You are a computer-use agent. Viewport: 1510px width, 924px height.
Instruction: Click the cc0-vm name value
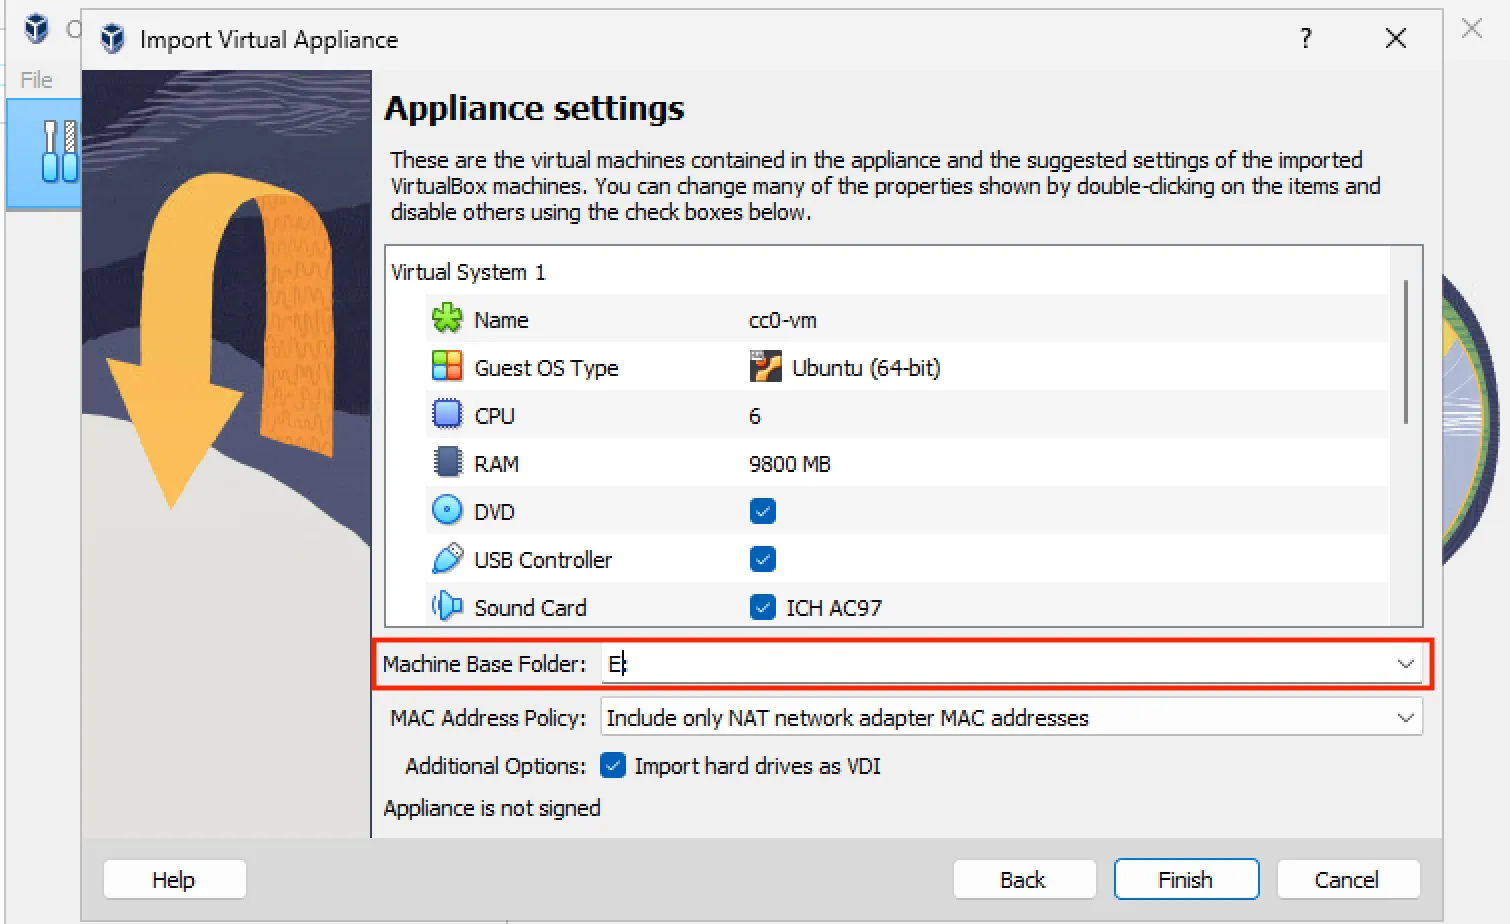click(783, 320)
